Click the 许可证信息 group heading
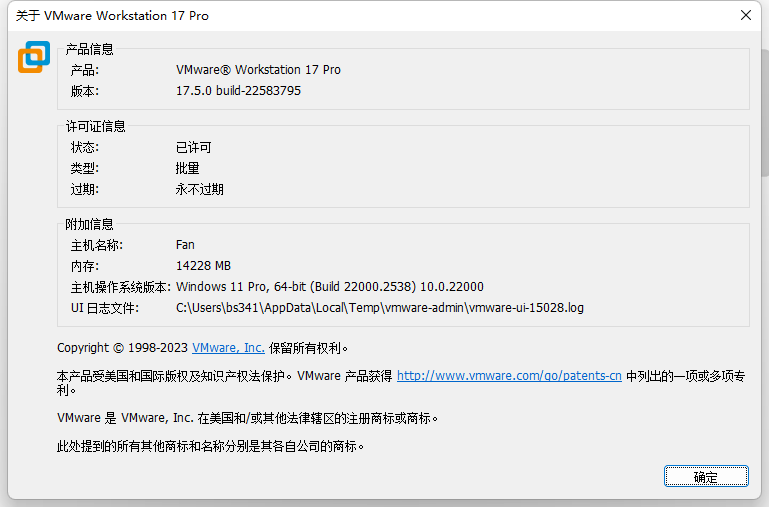 point(96,127)
